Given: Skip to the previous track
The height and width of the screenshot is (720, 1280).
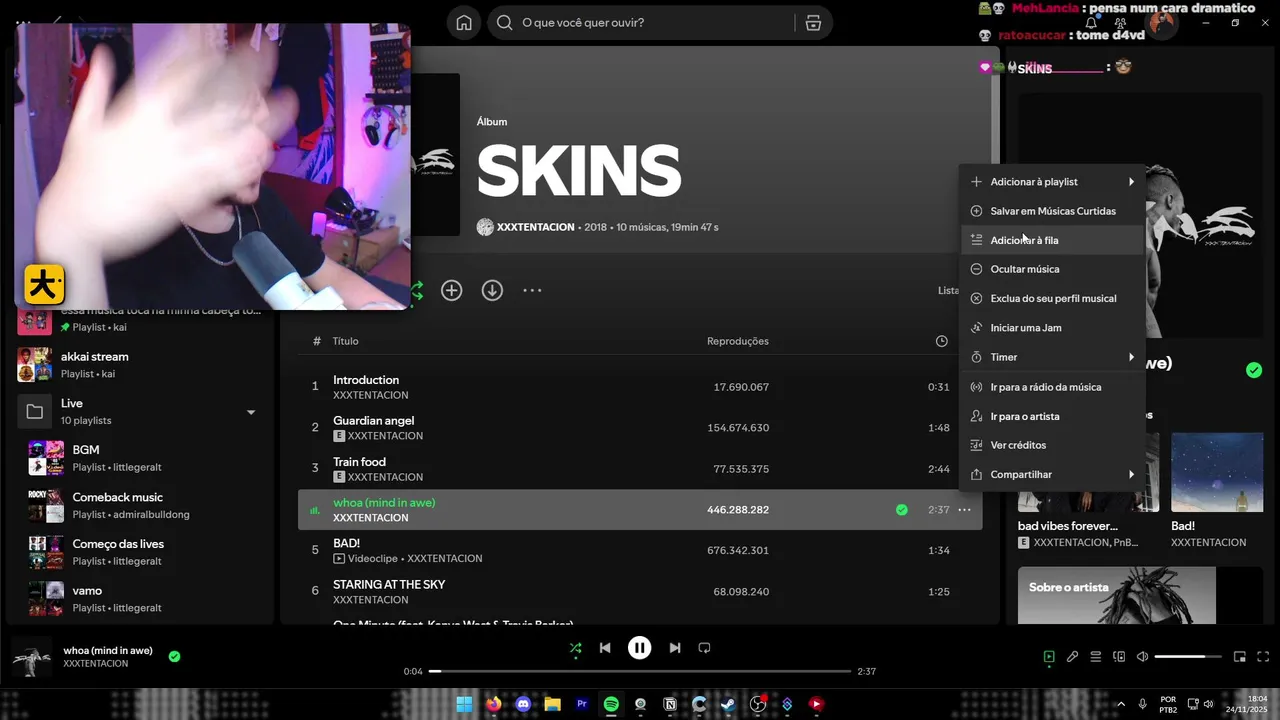Looking at the screenshot, I should (605, 648).
